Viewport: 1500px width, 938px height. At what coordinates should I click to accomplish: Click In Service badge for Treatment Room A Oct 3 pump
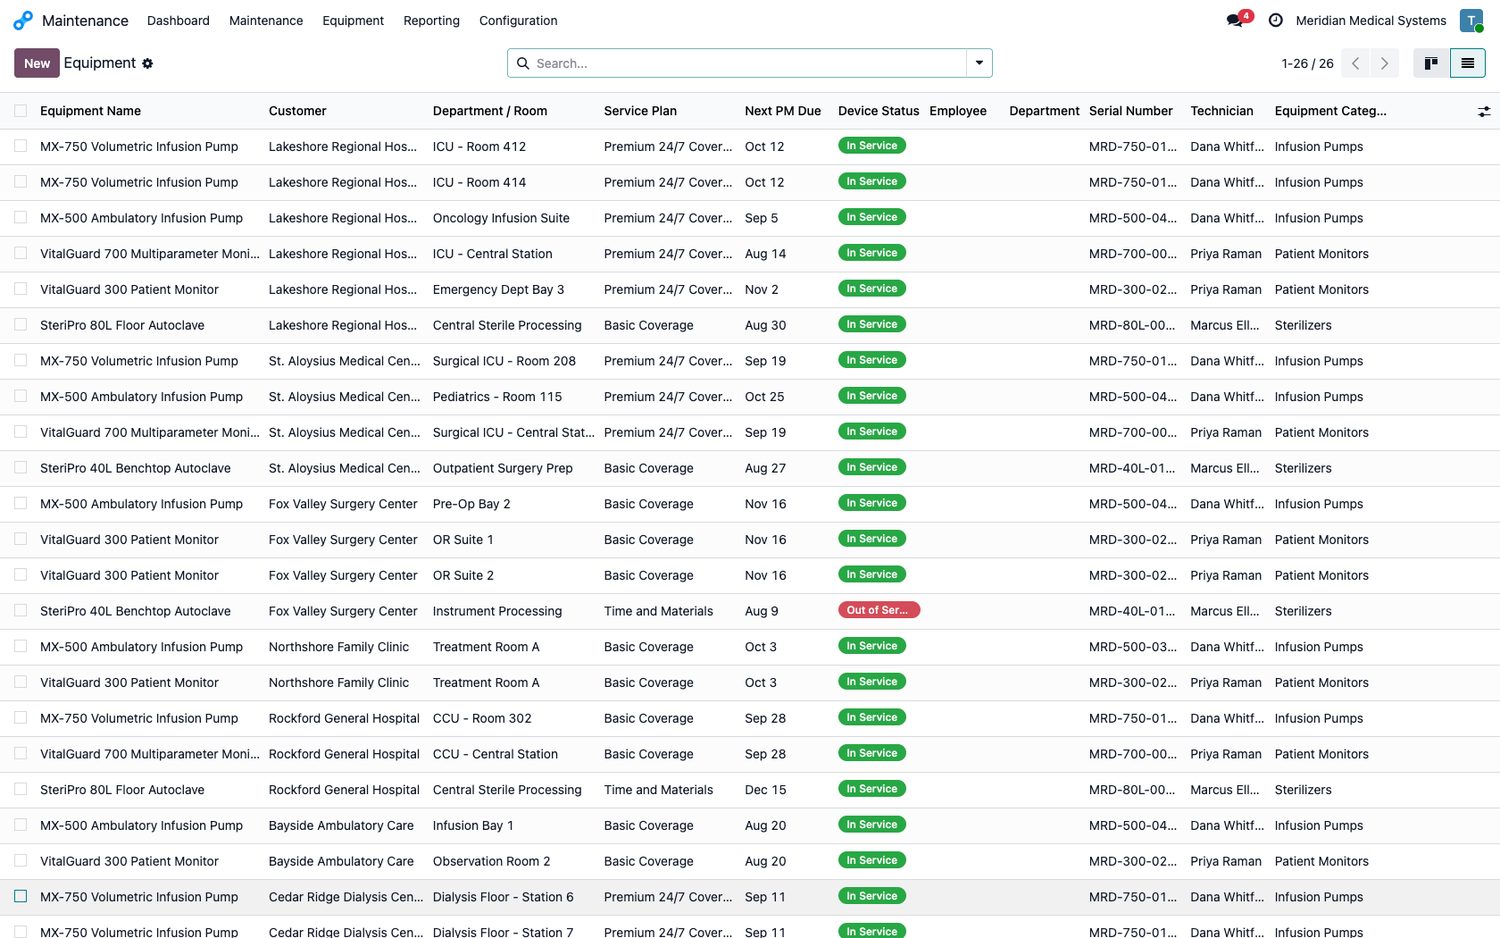[872, 646]
